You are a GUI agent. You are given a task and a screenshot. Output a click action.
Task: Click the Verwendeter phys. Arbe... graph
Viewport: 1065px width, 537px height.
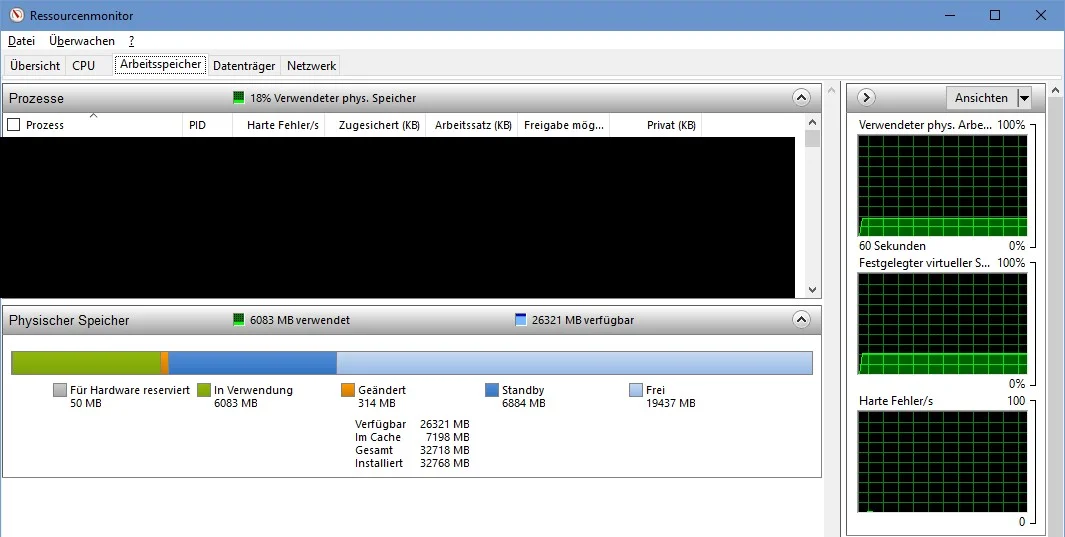click(x=943, y=185)
